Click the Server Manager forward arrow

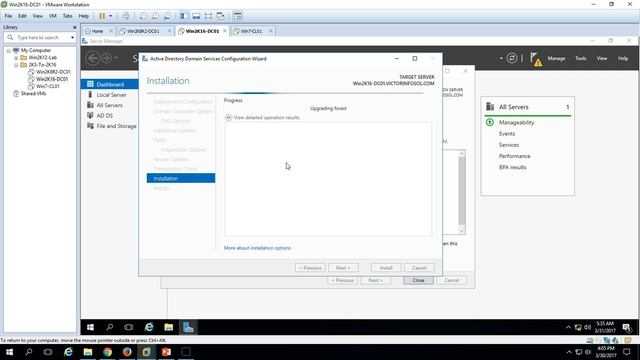click(106, 58)
